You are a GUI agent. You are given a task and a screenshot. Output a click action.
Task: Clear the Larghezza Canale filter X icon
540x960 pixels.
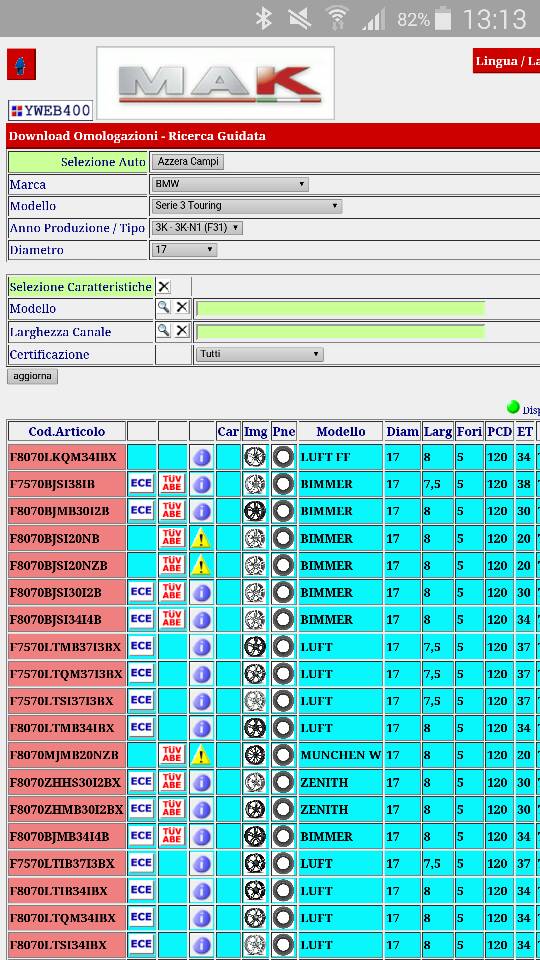coord(182,331)
